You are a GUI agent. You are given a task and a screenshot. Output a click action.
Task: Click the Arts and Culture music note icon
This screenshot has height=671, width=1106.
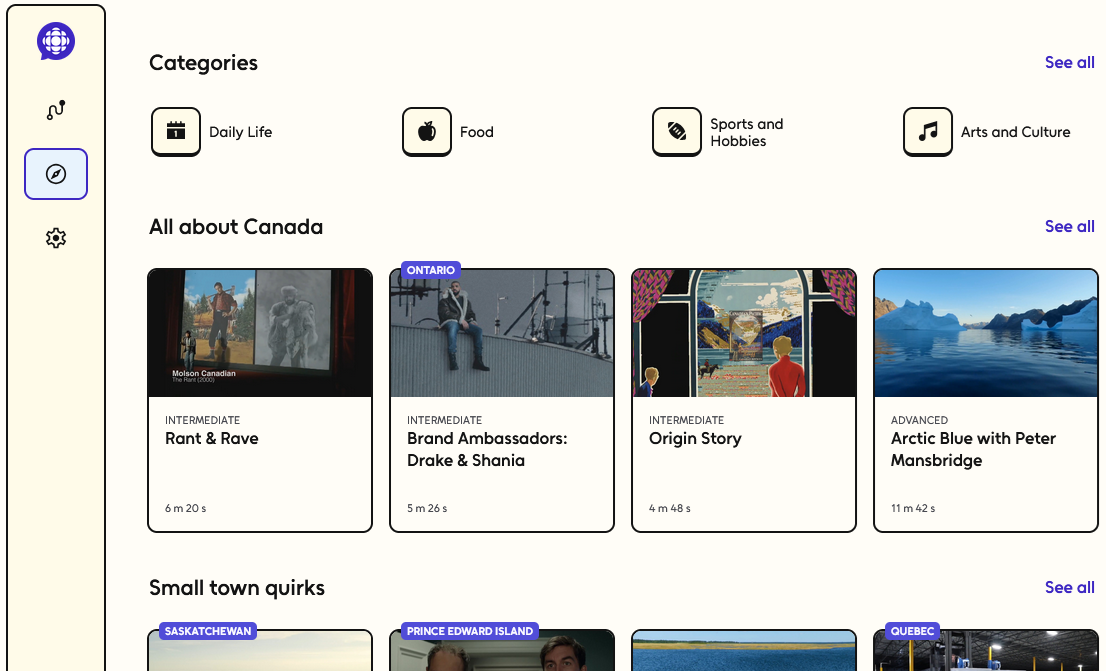(928, 131)
